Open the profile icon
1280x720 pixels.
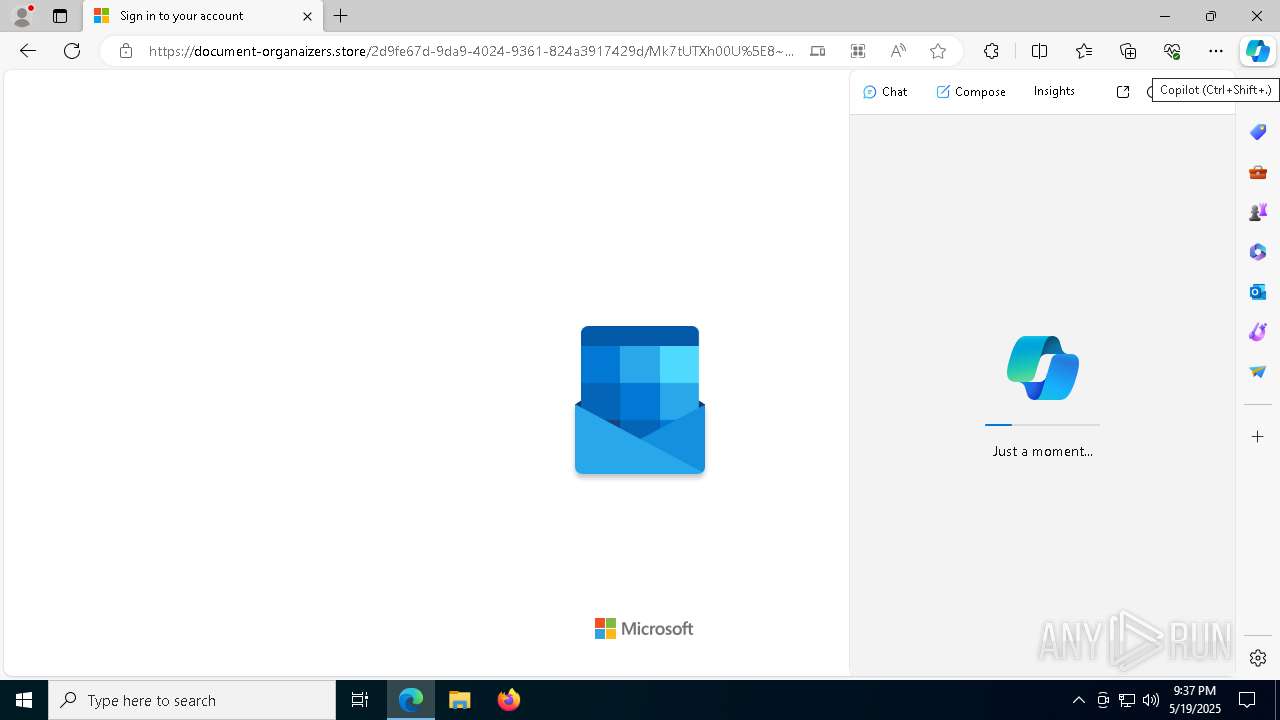click(x=22, y=16)
